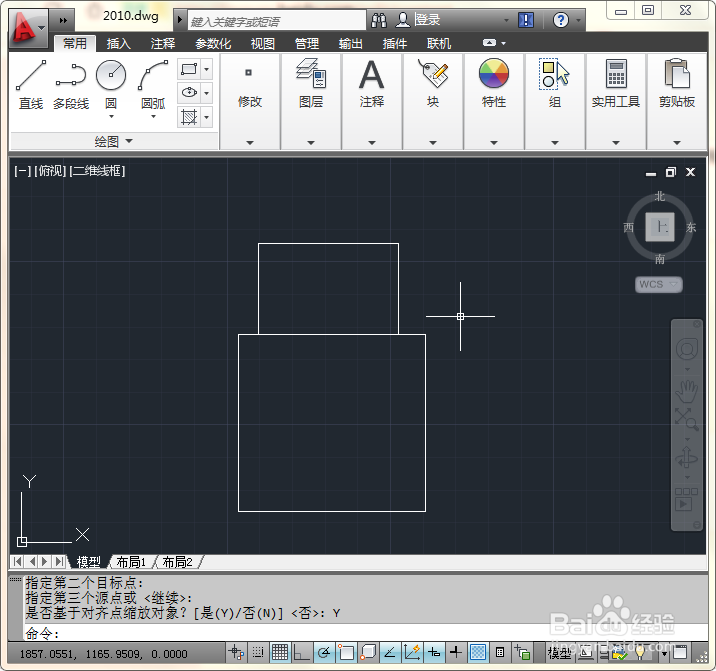Switch to the 布局1 layout tab
The image size is (716, 671).
(131, 562)
